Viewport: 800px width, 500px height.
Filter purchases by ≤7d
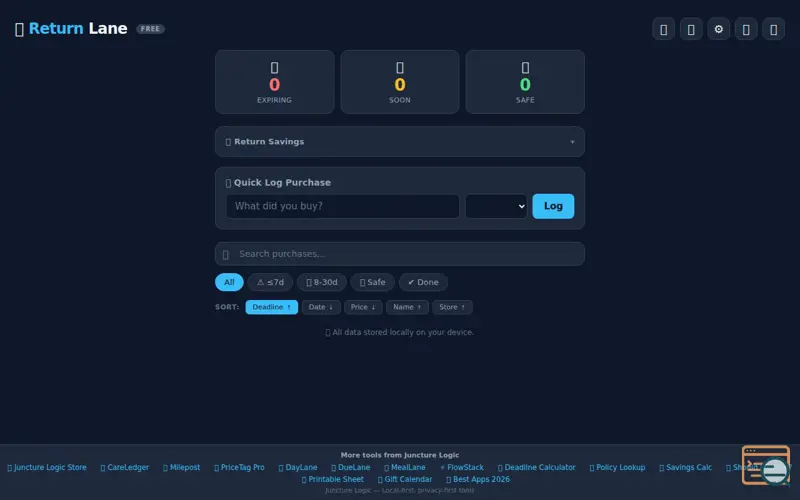click(270, 282)
